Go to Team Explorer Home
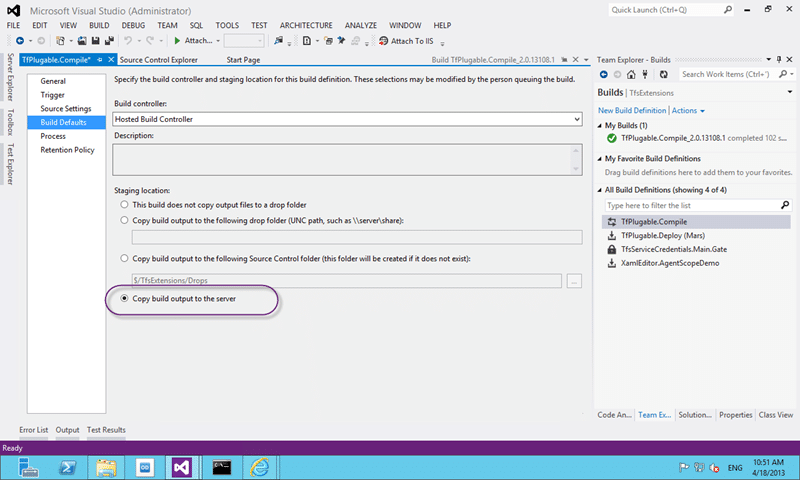Screen dimensions: 800x480 [631, 74]
